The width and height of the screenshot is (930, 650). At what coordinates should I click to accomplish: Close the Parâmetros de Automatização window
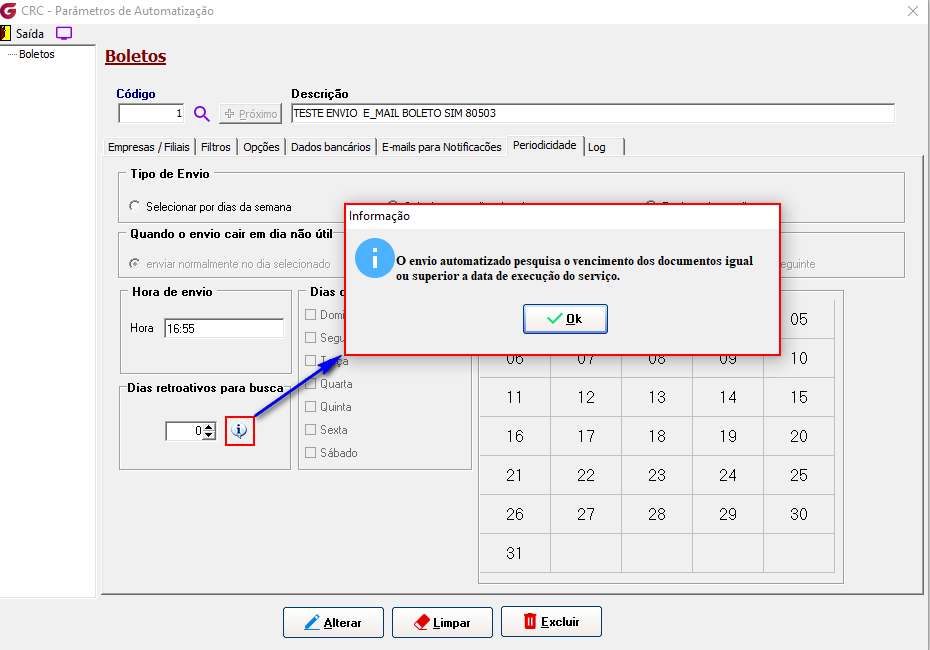pyautogui.click(x=913, y=11)
